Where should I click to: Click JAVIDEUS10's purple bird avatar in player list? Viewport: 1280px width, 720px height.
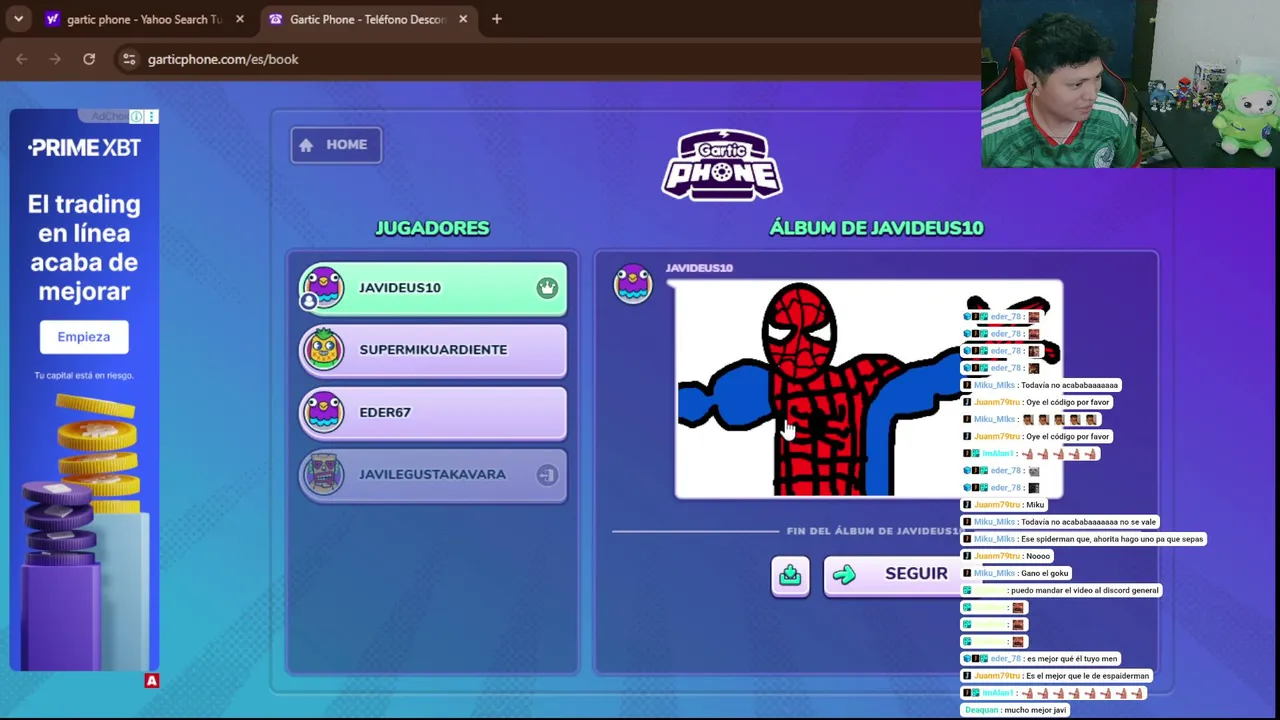click(323, 288)
